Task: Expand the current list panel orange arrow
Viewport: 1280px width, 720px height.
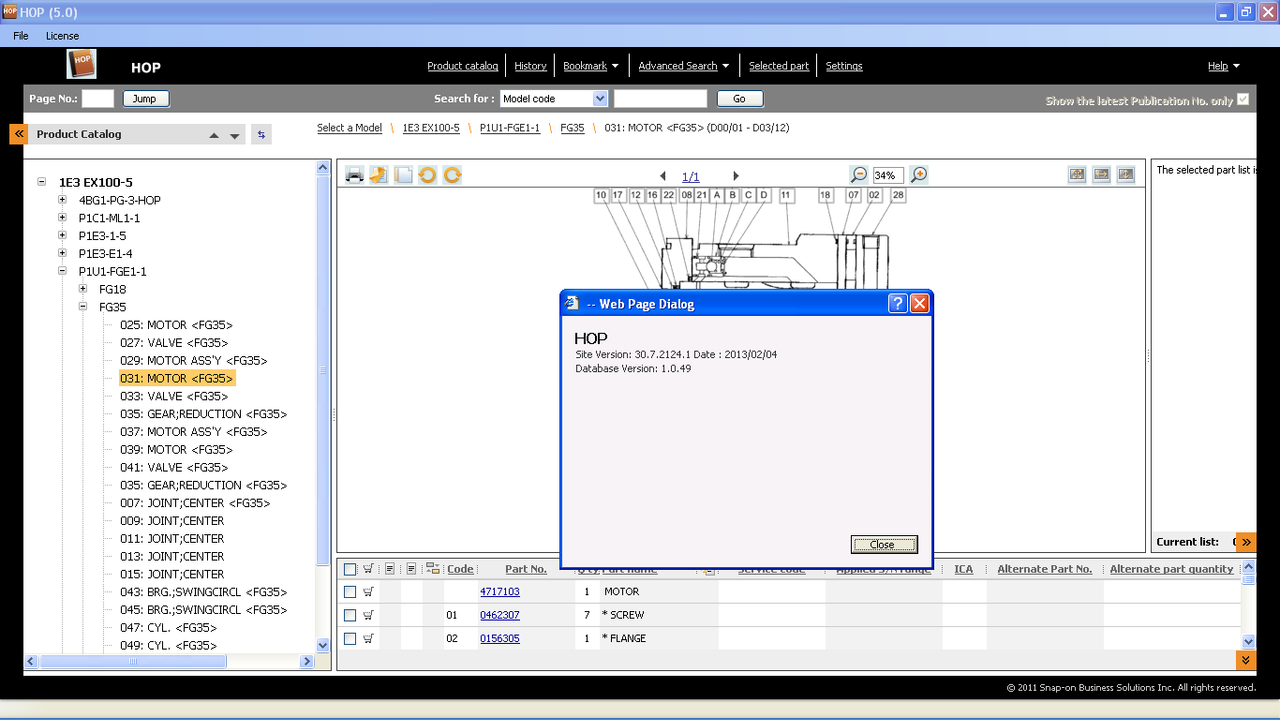Action: click(1246, 542)
